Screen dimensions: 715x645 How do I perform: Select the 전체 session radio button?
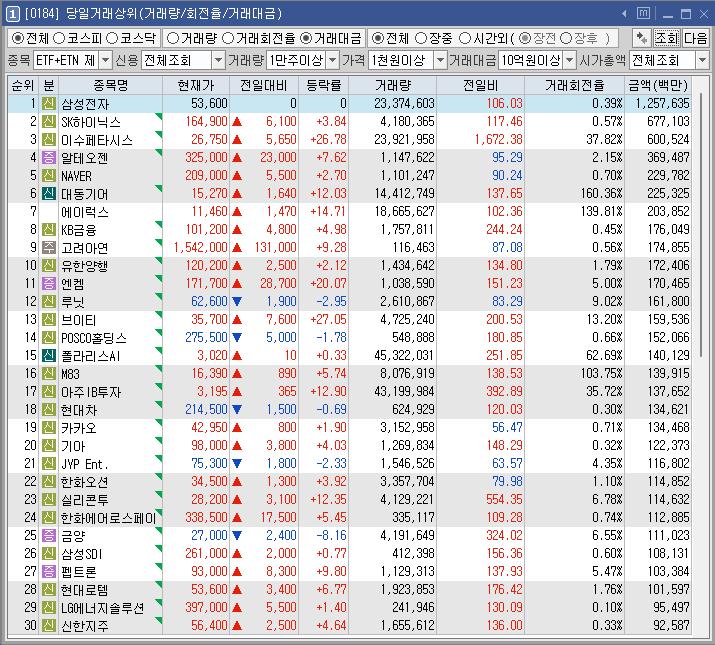378,38
